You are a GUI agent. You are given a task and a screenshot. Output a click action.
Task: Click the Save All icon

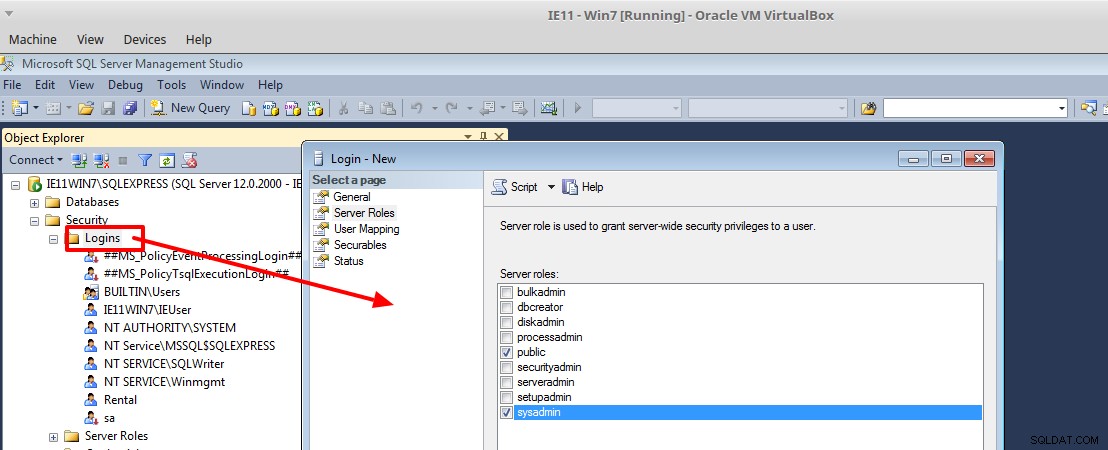[129, 108]
